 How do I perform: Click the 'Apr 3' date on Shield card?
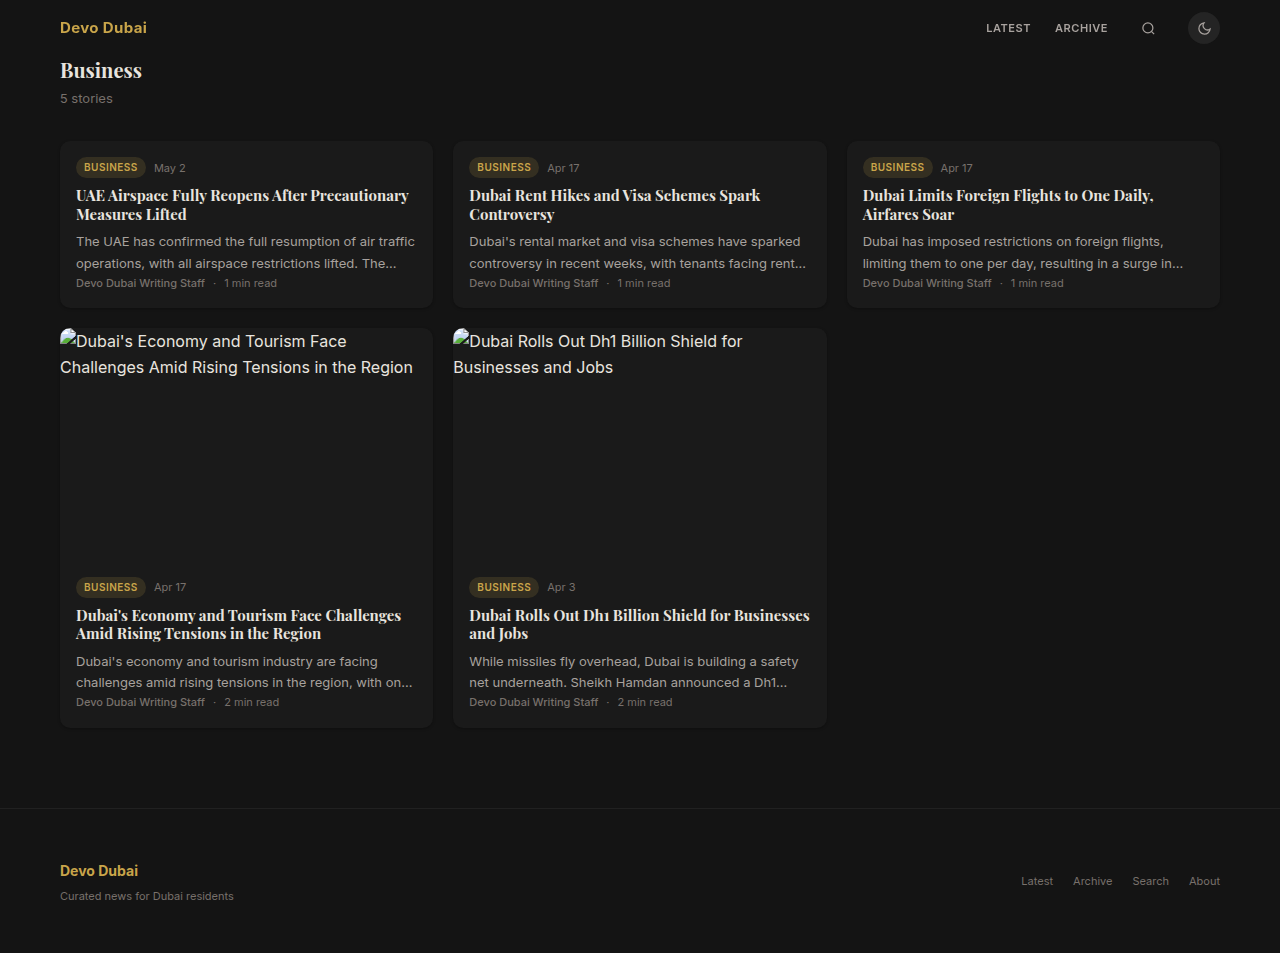click(x=561, y=587)
